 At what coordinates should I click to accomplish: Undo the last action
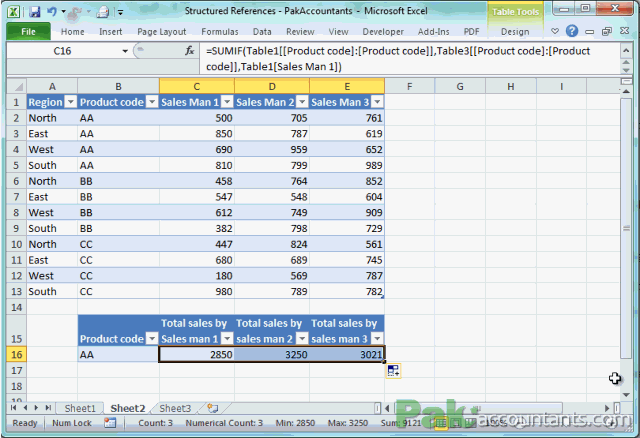coord(51,11)
